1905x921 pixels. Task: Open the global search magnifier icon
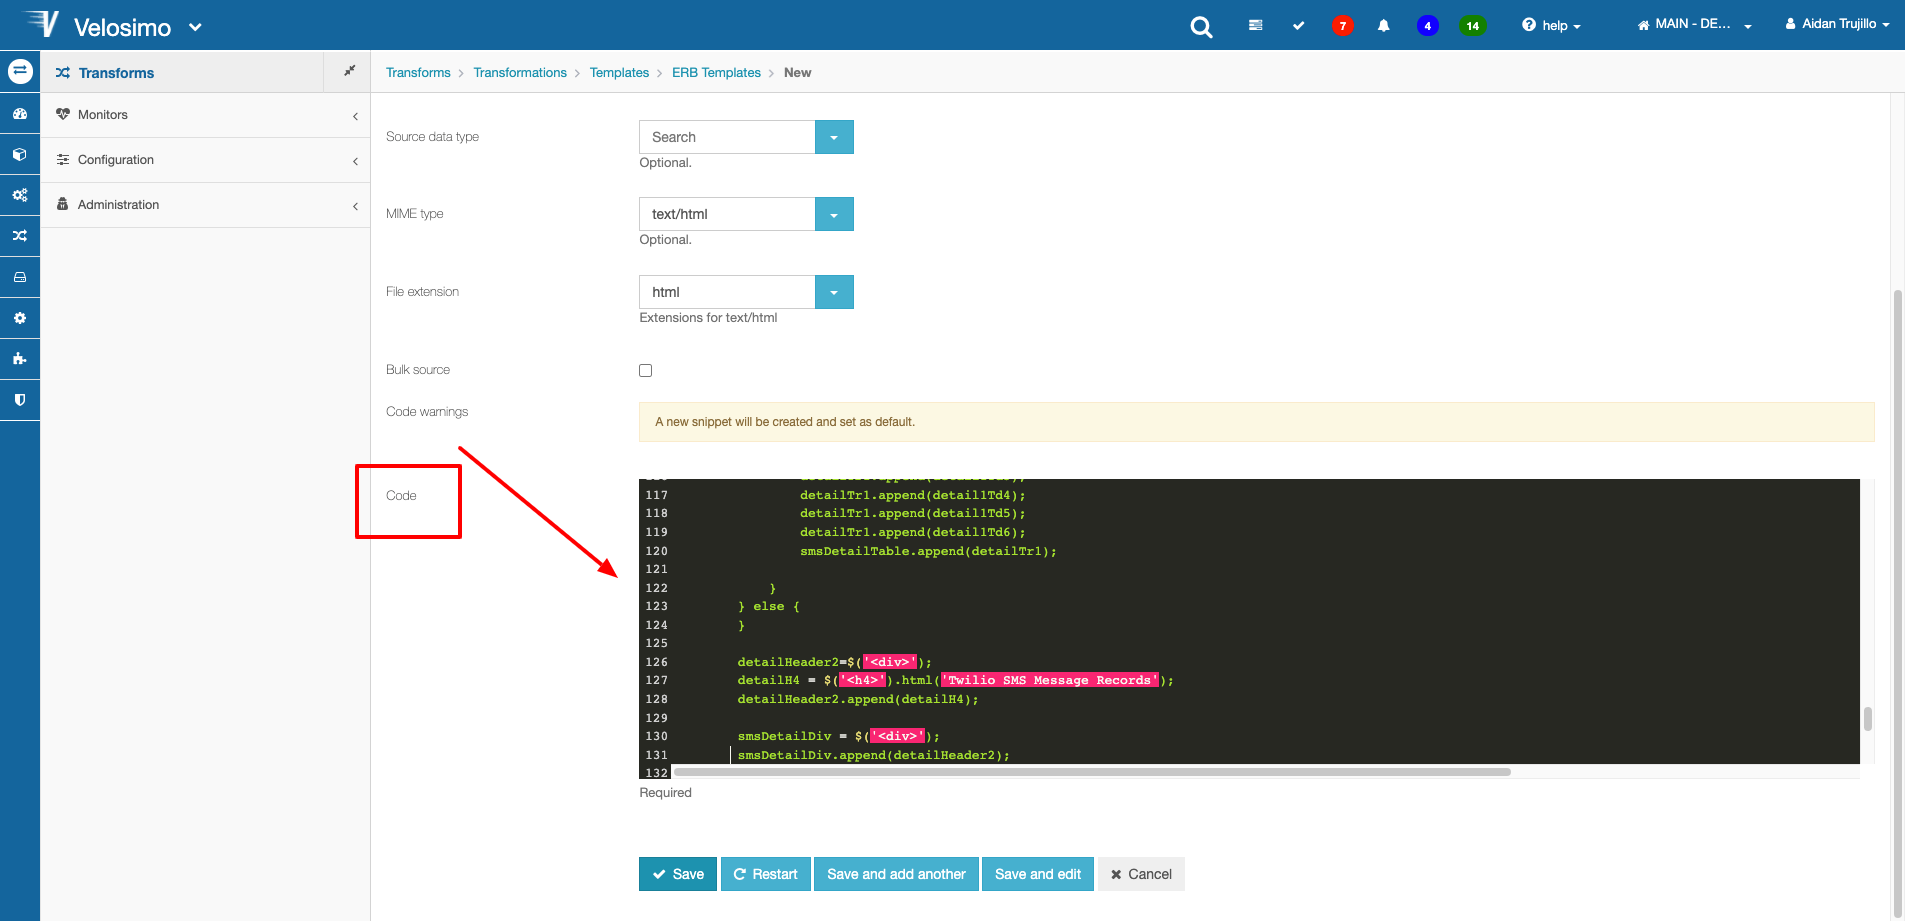1201,27
